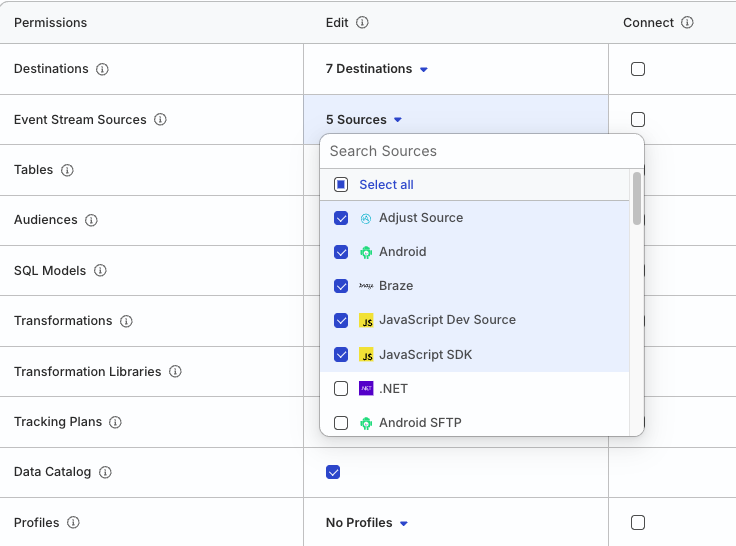Click info icon beside Audiences

pyautogui.click(x=91, y=220)
